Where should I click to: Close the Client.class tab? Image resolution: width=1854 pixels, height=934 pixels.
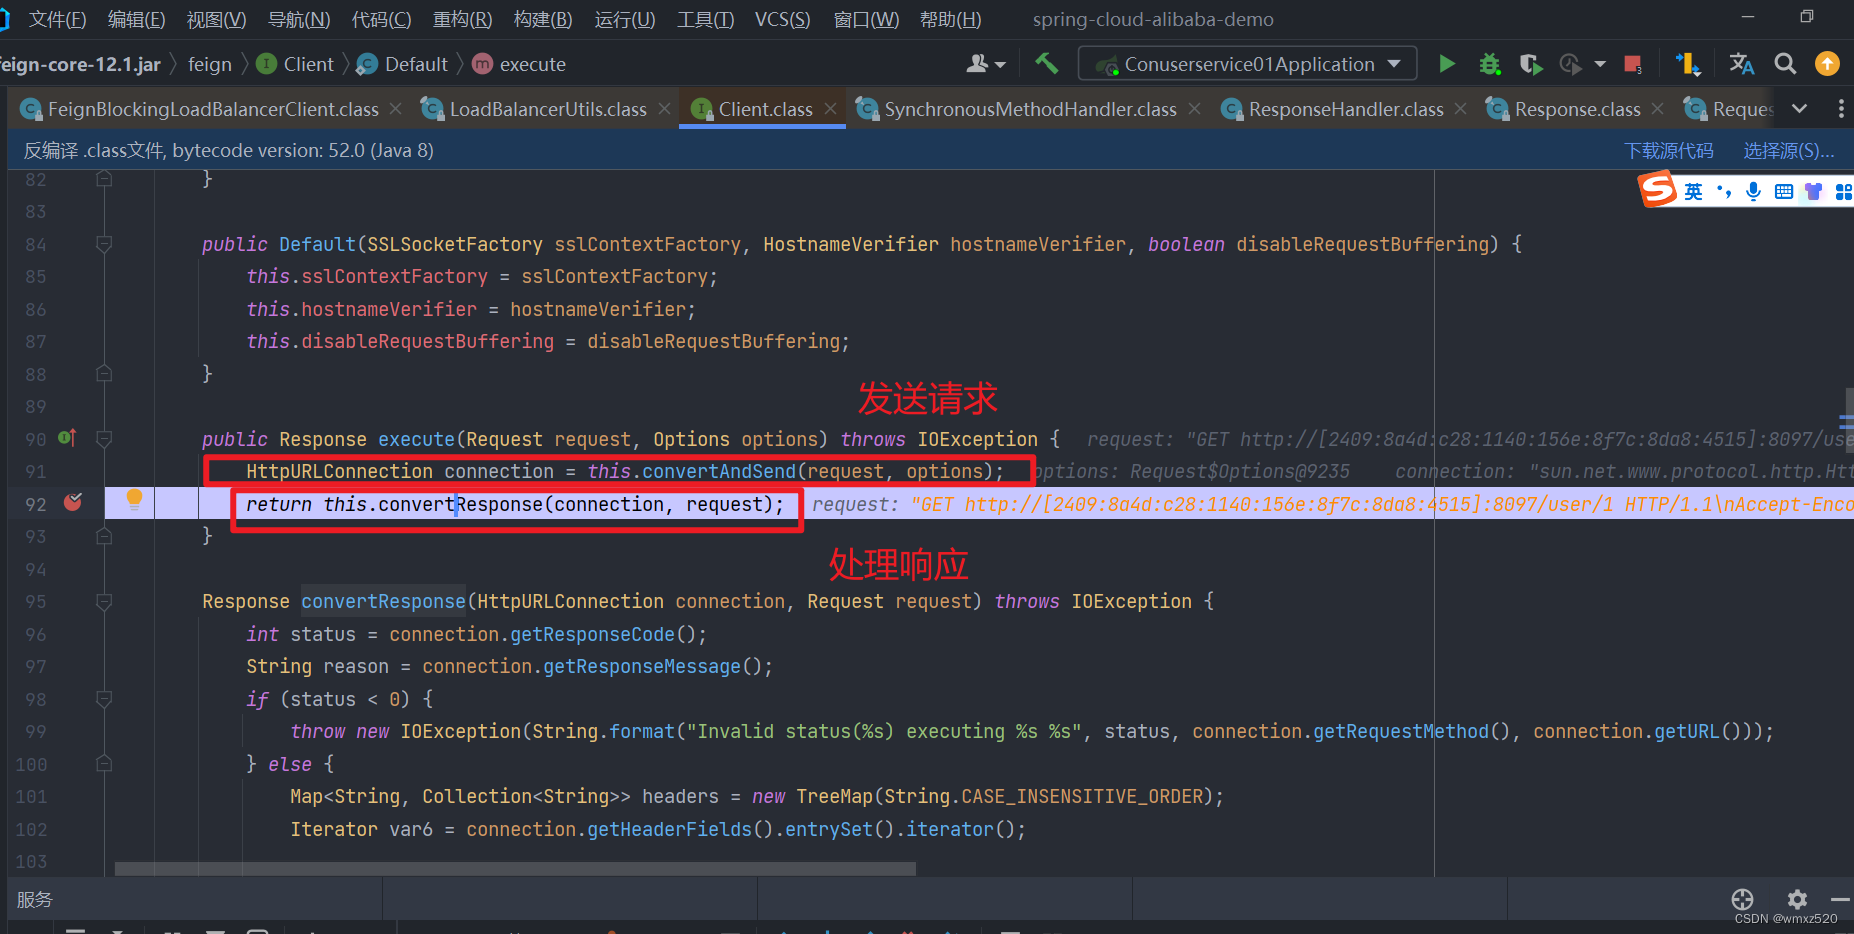tap(830, 108)
